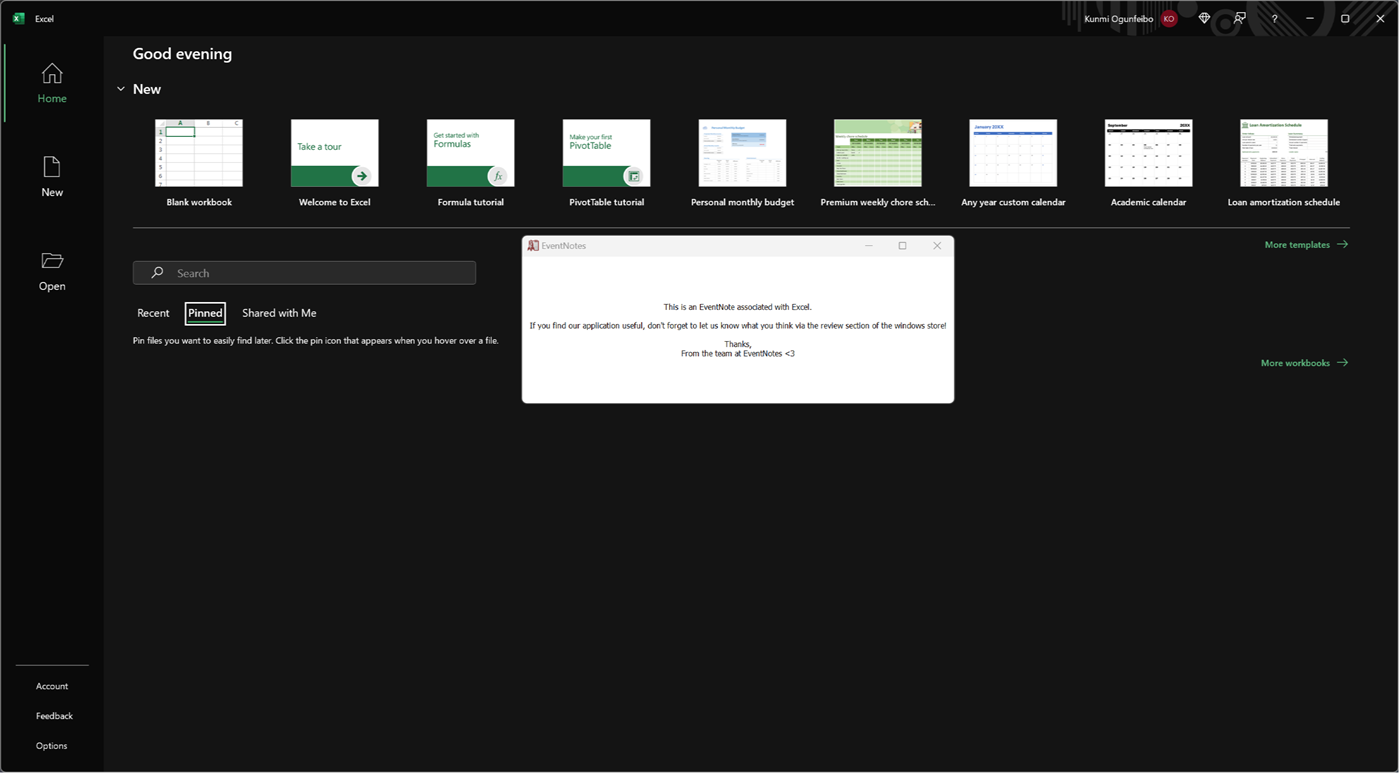Collapse the New templates section chevron
Image resolution: width=1399 pixels, height=773 pixels.
[121, 89]
